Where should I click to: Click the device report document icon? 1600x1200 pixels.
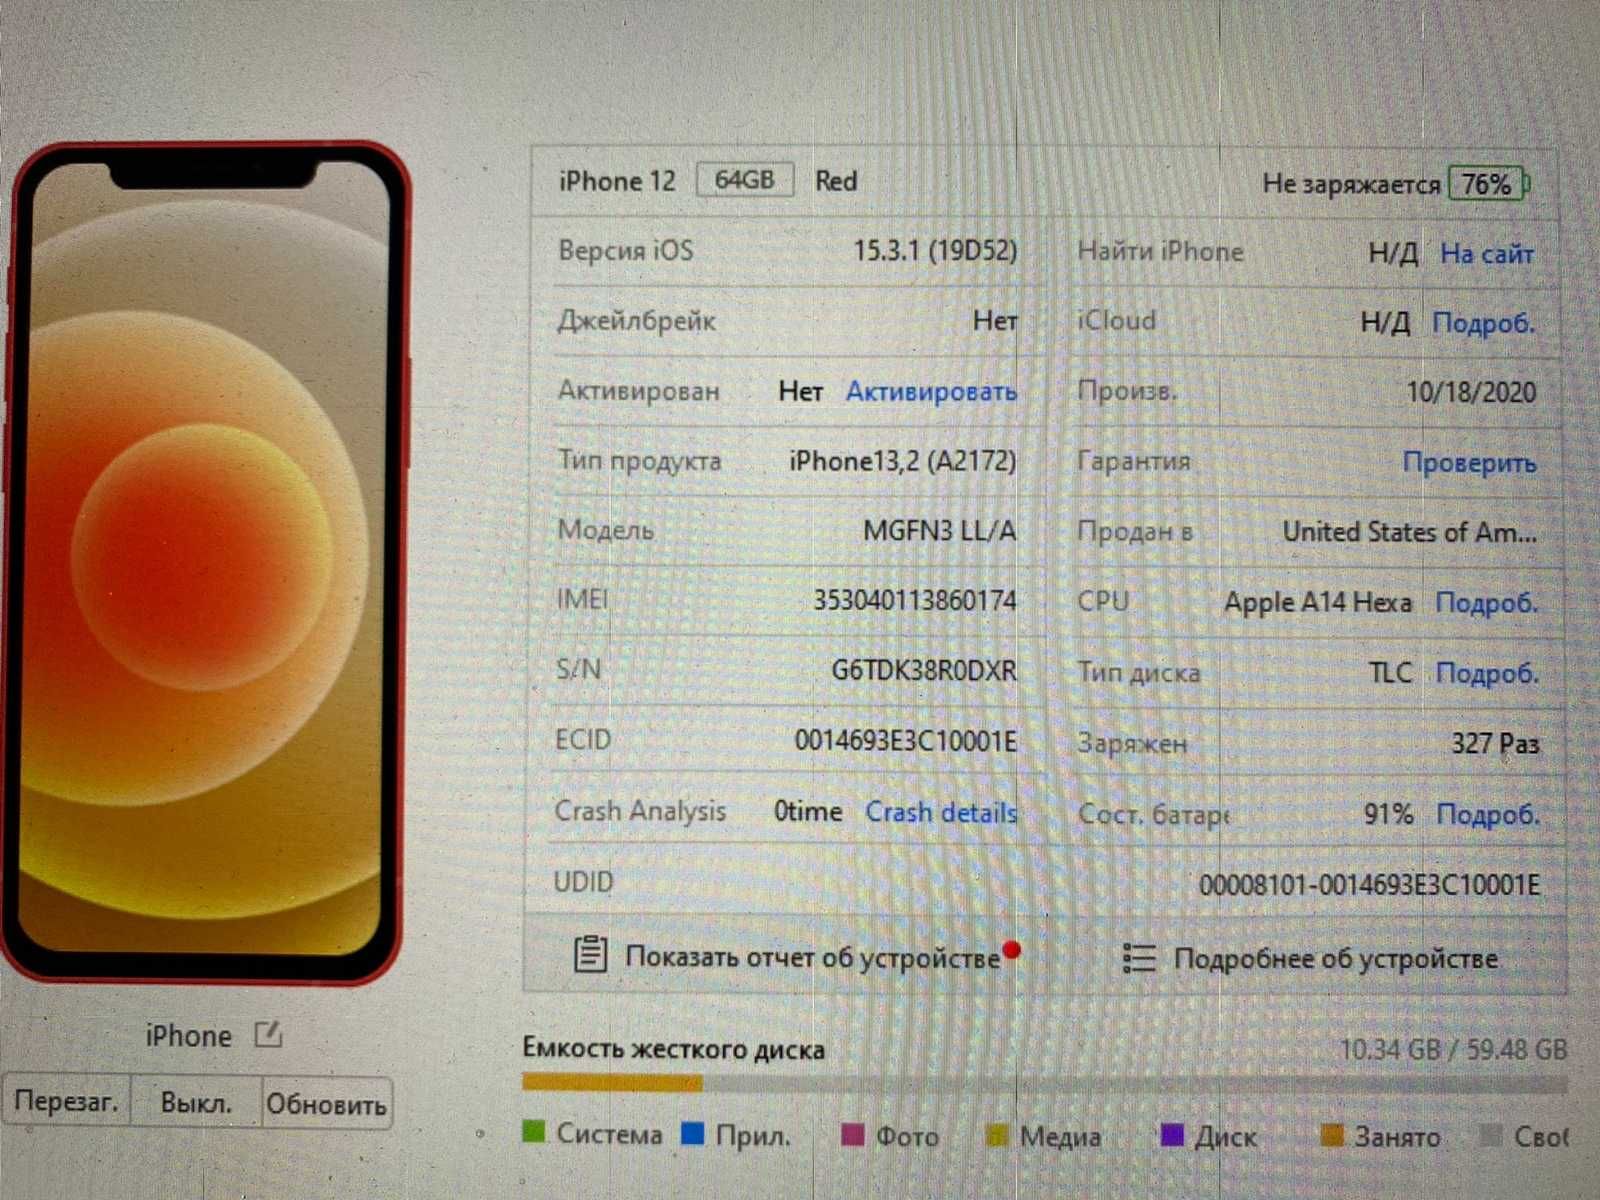pos(590,955)
